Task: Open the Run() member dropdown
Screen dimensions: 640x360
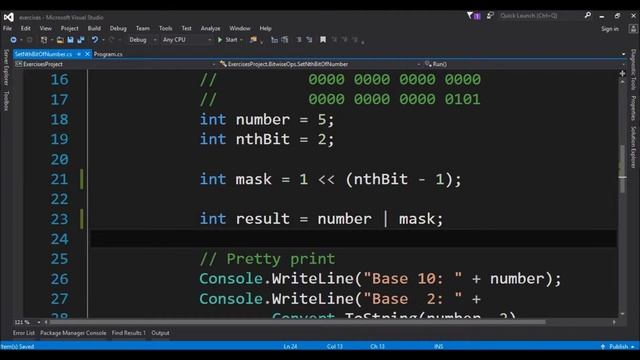Action: click(x=524, y=64)
